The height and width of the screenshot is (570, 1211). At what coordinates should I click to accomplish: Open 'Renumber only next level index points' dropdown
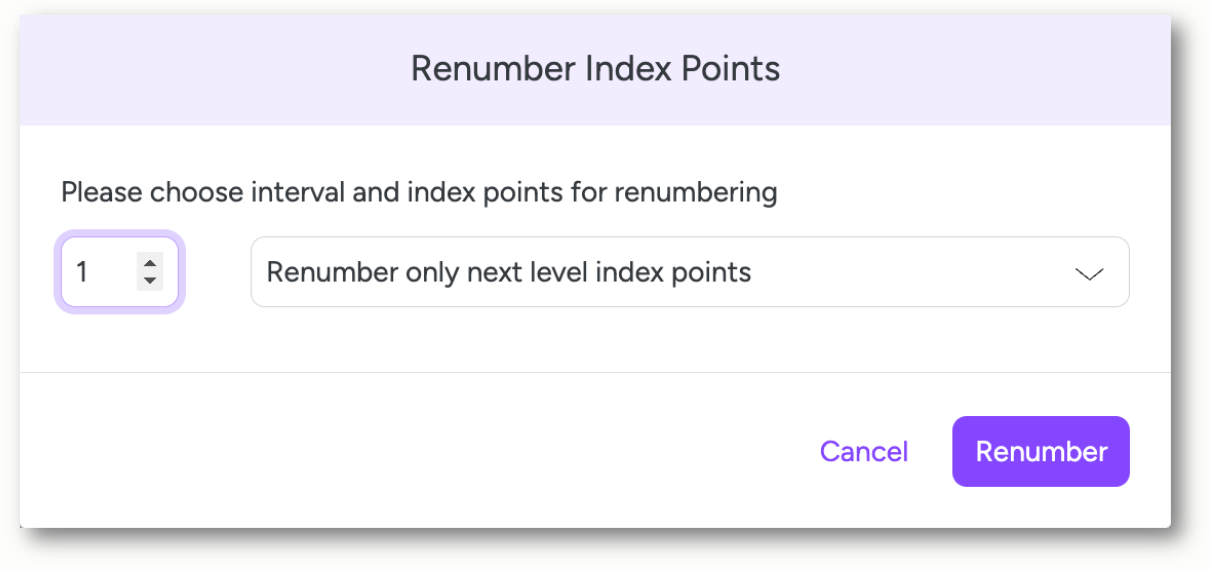point(690,272)
